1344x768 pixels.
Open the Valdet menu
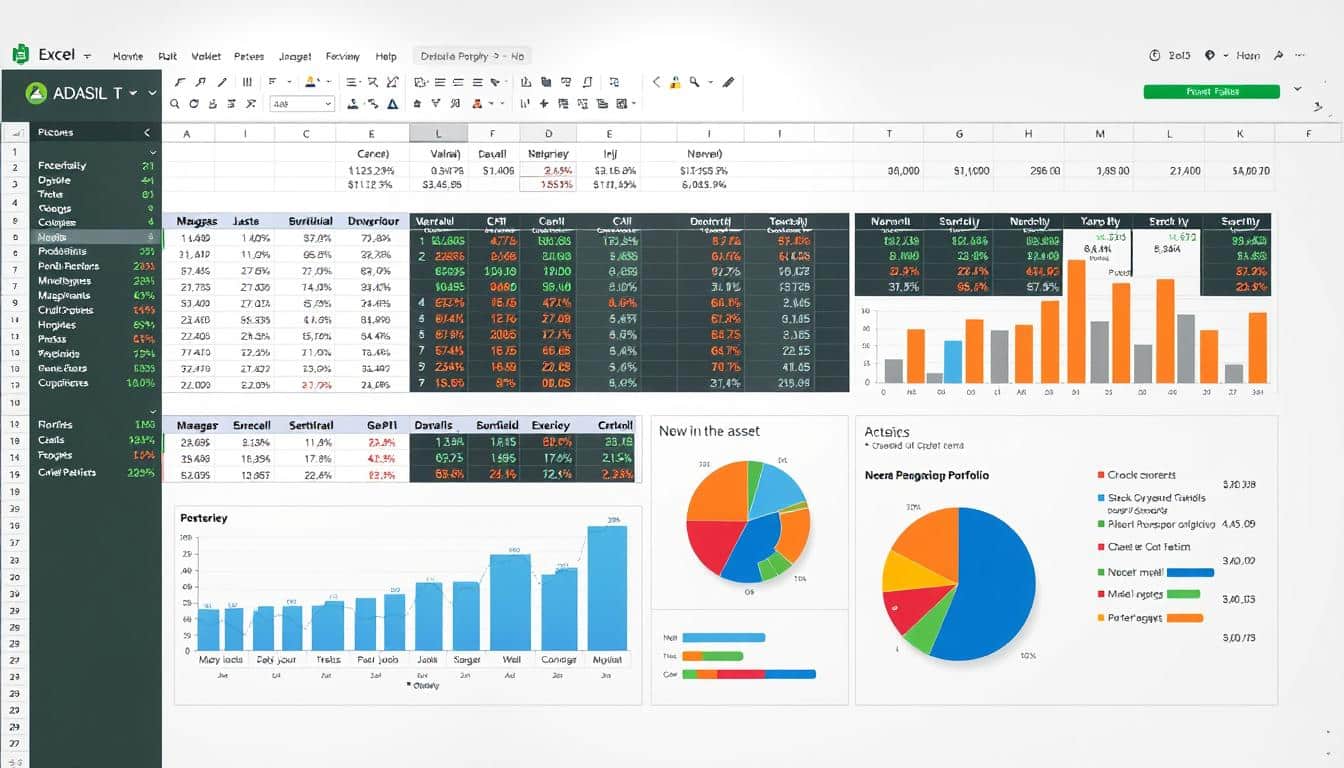point(206,56)
